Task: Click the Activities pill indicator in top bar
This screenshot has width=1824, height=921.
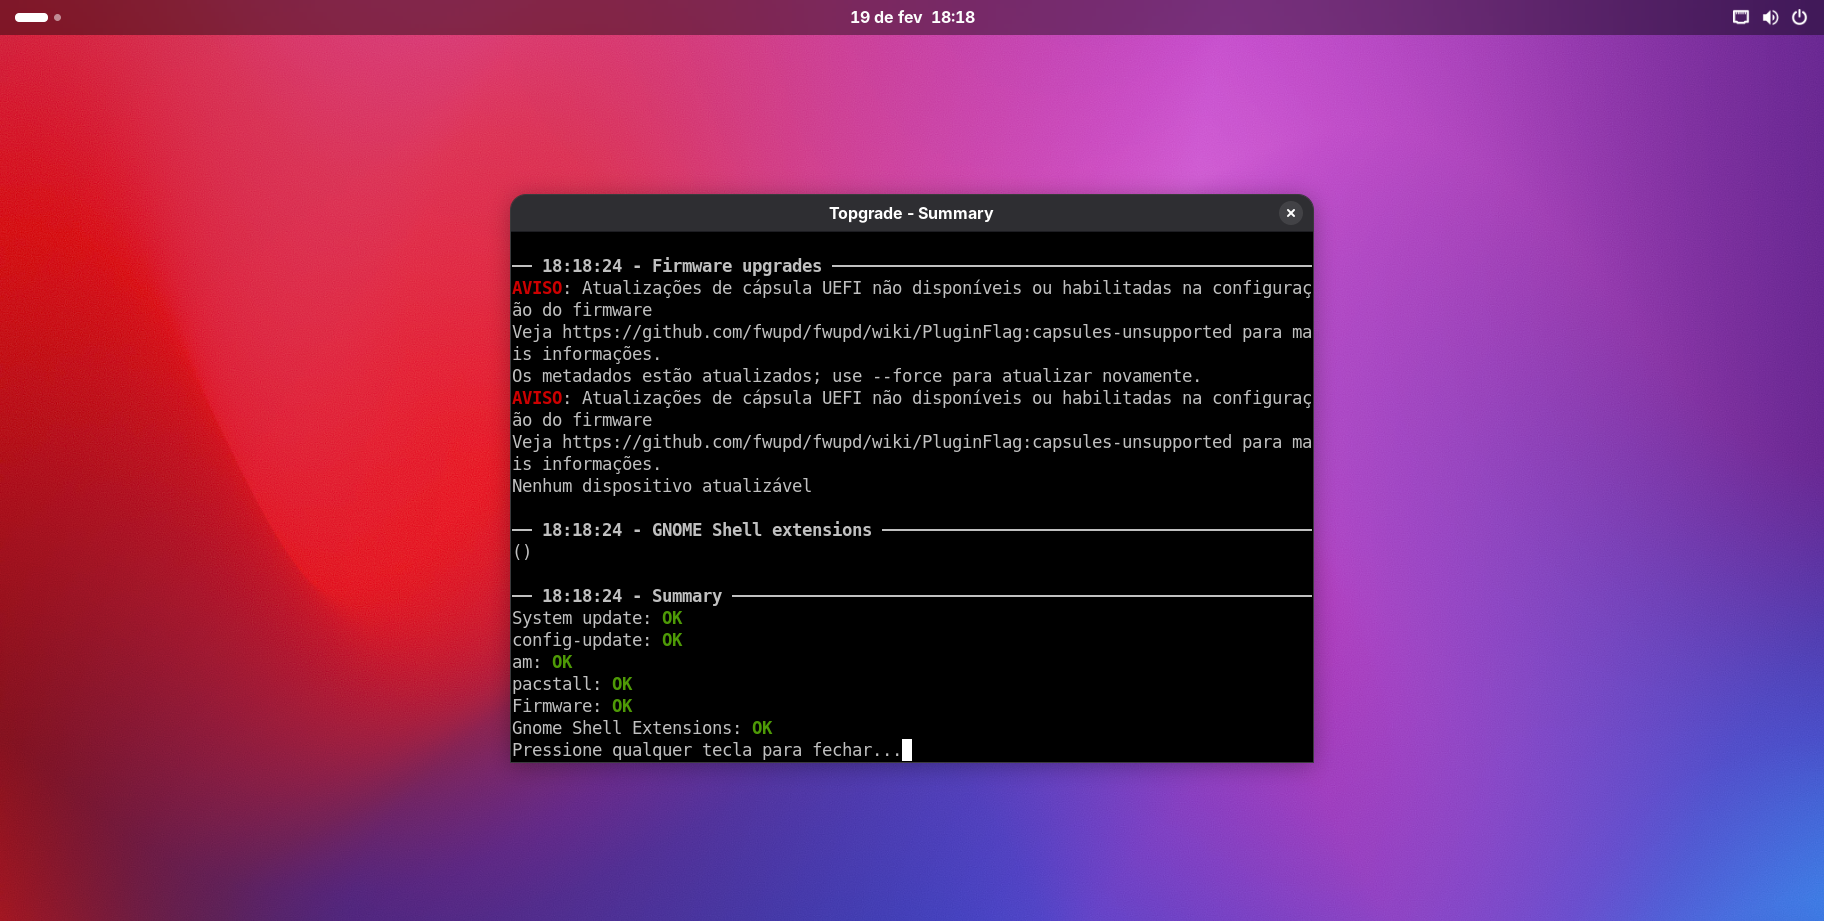Action: [x=31, y=17]
